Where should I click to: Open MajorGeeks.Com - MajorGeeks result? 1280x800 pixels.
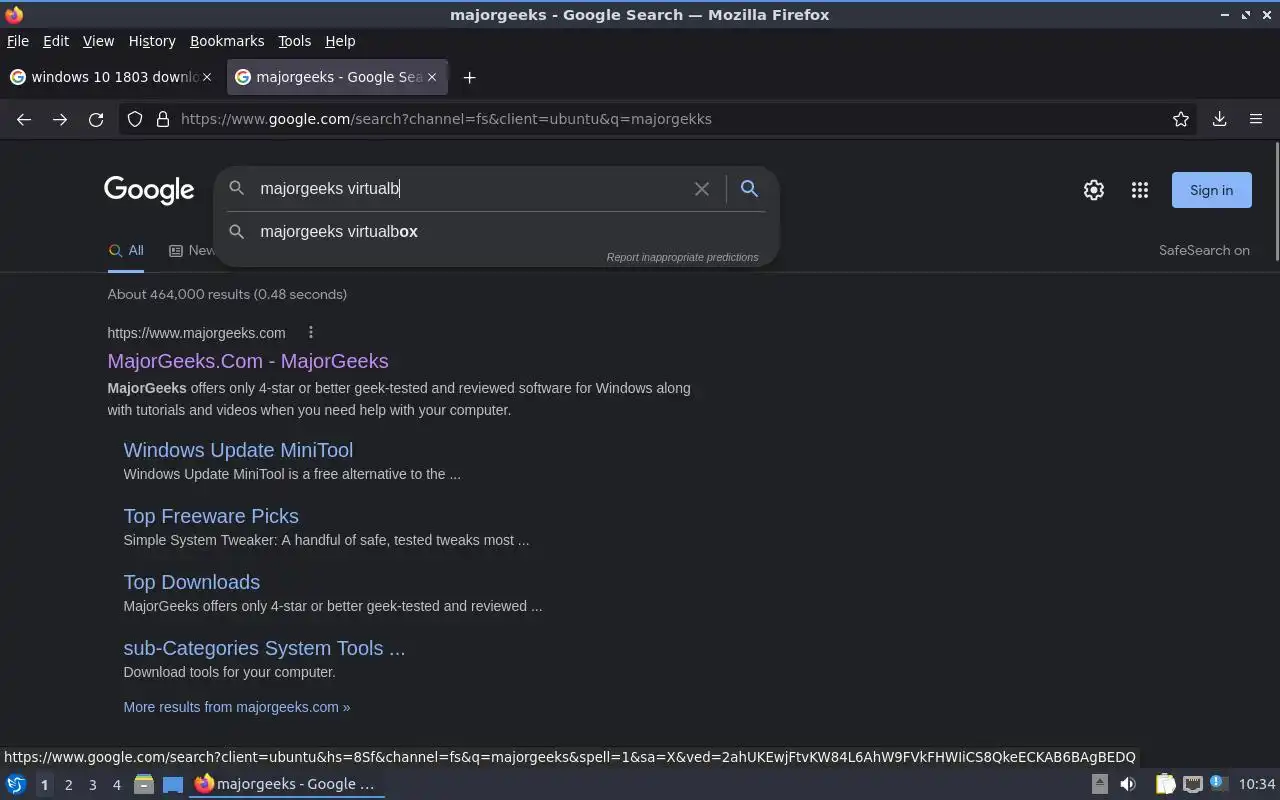point(248,361)
